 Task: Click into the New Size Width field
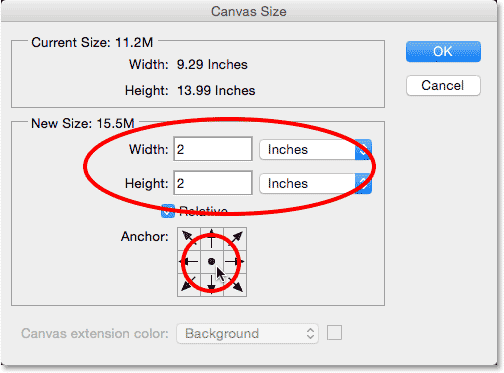point(213,149)
